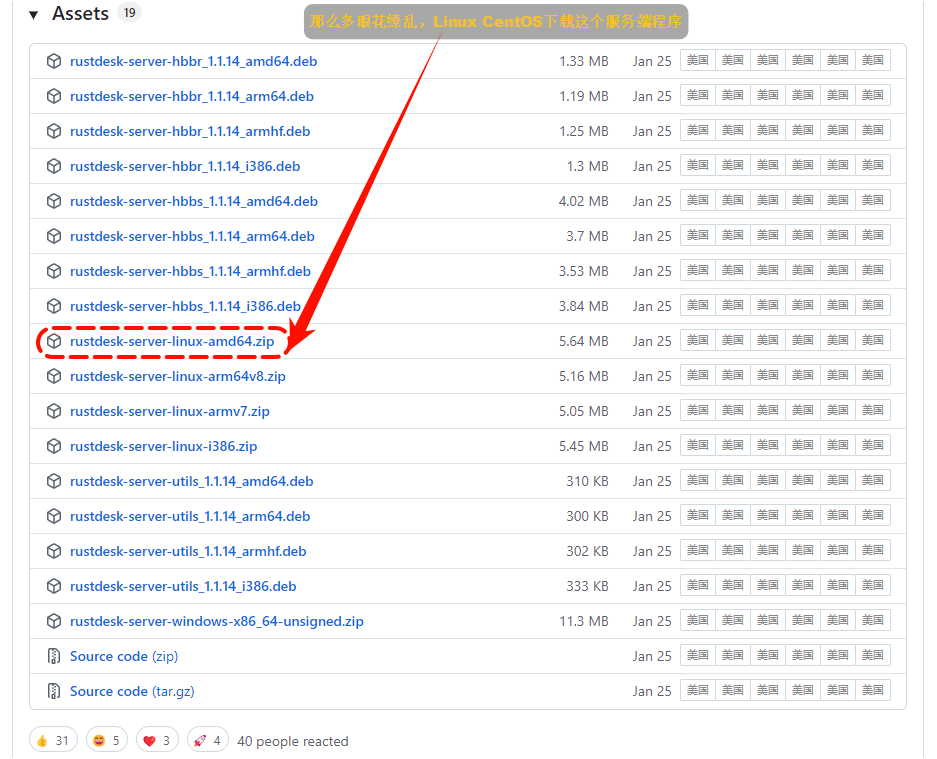Click the '40 people reacted' text
The image size is (937, 759).
pos(293,741)
